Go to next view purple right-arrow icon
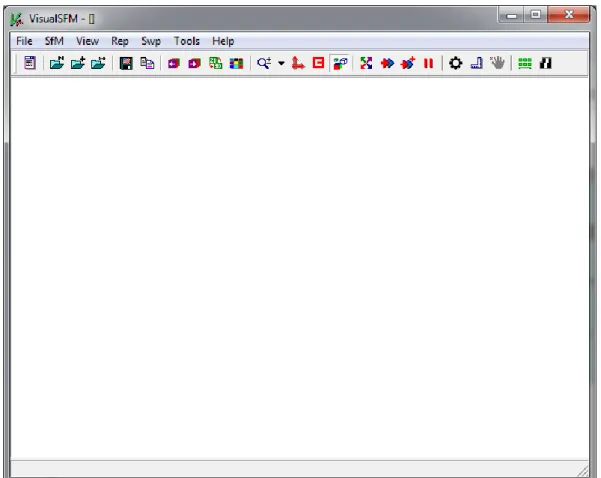601x478 pixels. [x=194, y=63]
